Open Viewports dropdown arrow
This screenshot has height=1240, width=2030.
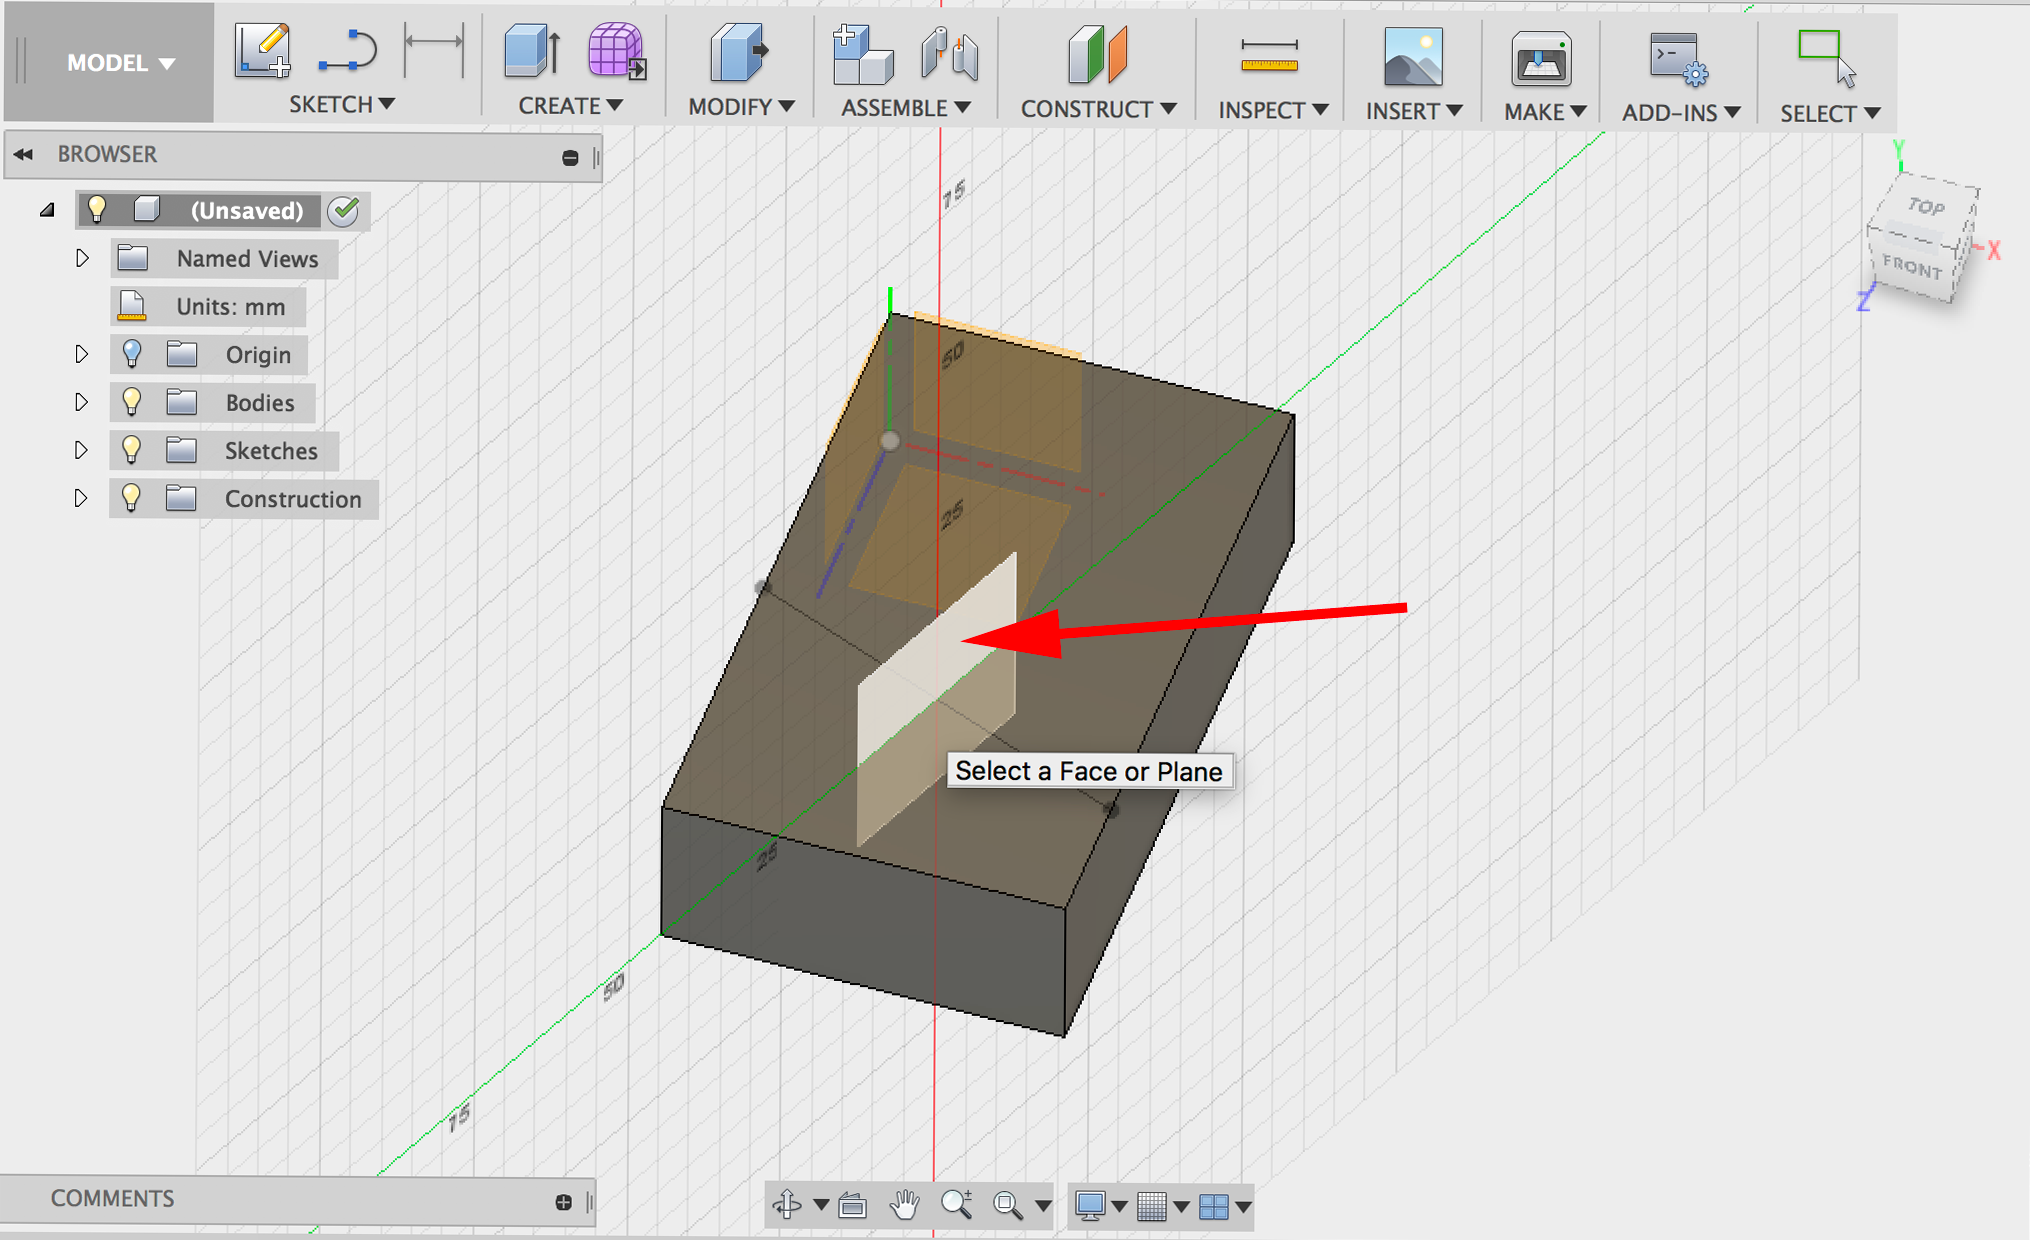[1243, 1207]
